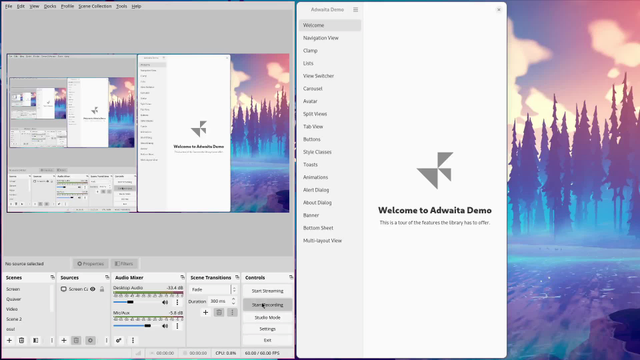Open the View menu

tap(34, 6)
